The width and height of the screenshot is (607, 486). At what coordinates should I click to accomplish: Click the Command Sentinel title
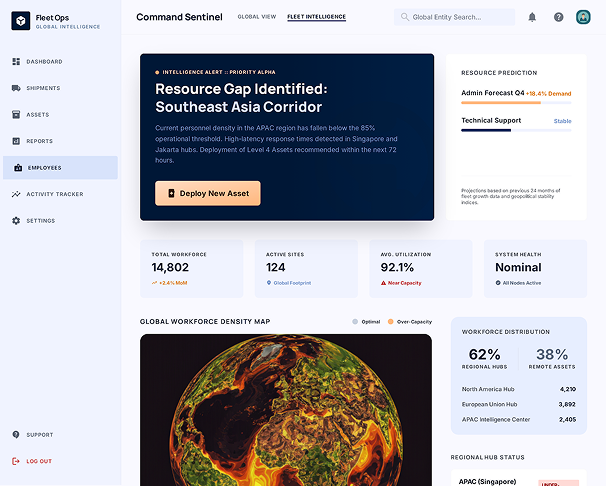(179, 17)
